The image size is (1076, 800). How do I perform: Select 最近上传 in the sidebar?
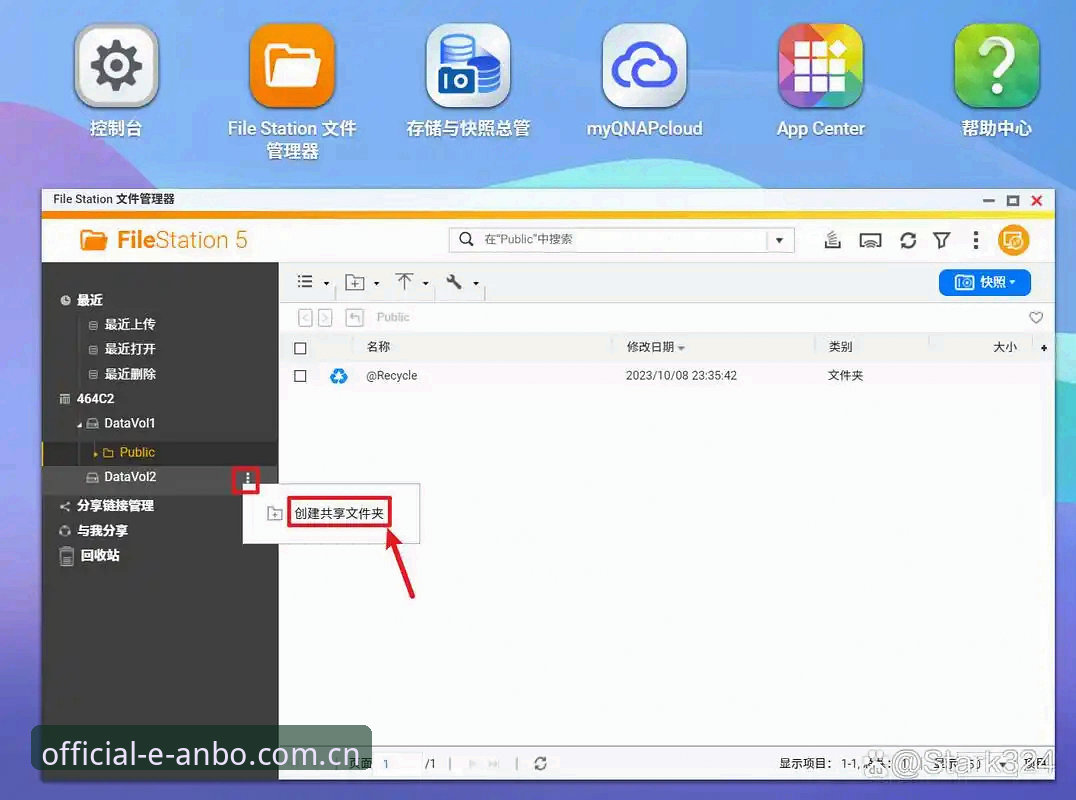[x=130, y=325]
